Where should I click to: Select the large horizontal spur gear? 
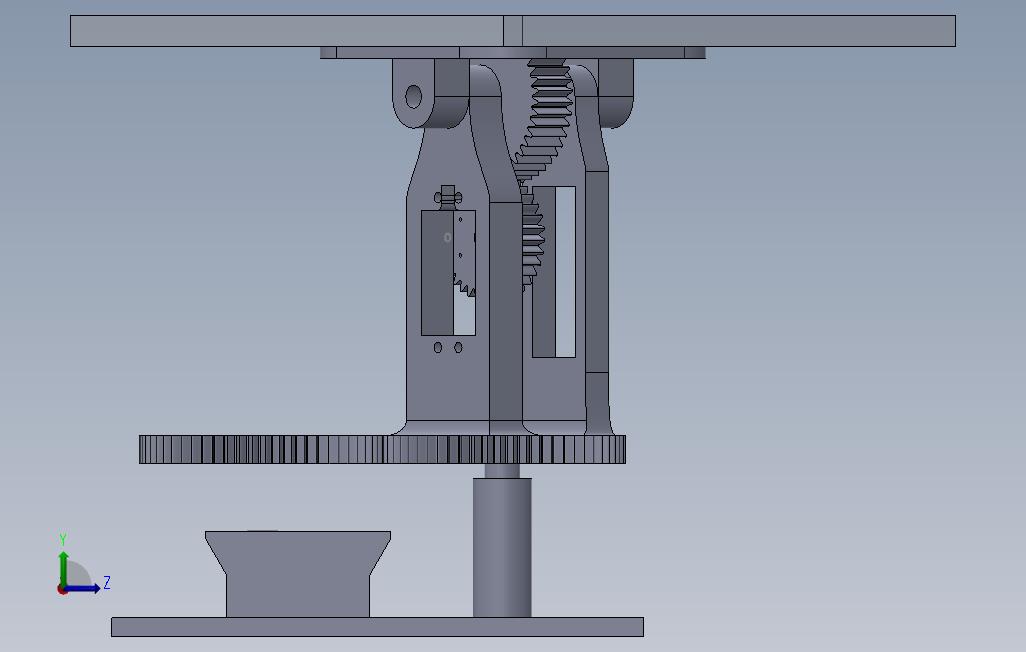tap(382, 450)
